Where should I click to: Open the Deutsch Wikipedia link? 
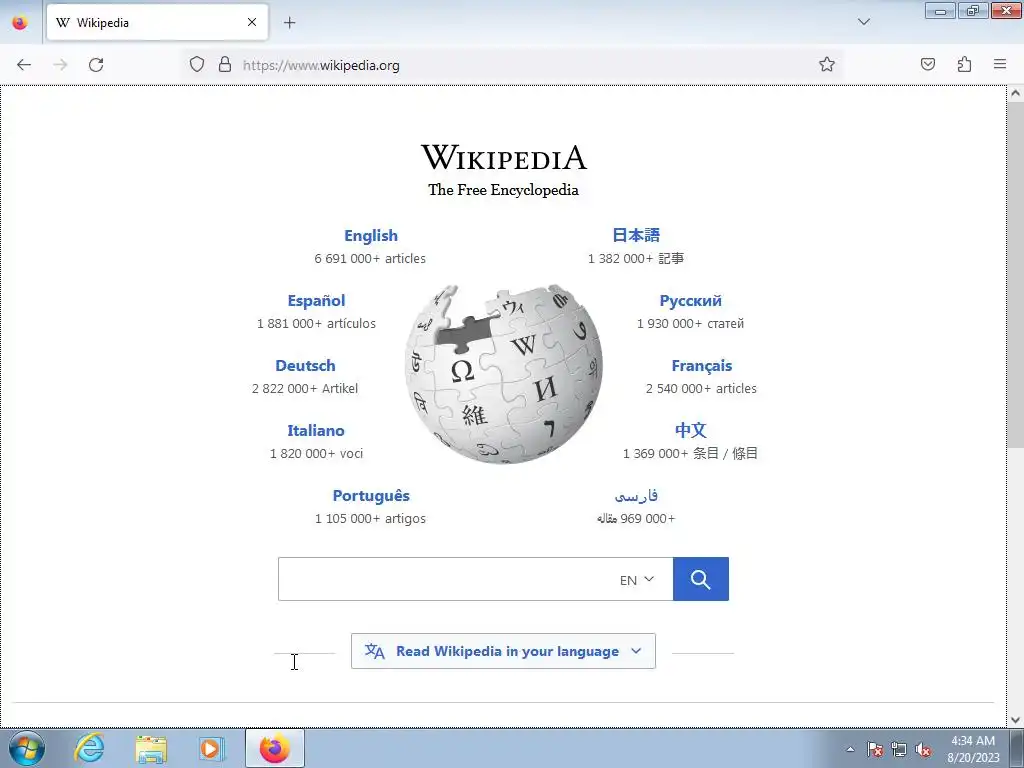pos(305,366)
